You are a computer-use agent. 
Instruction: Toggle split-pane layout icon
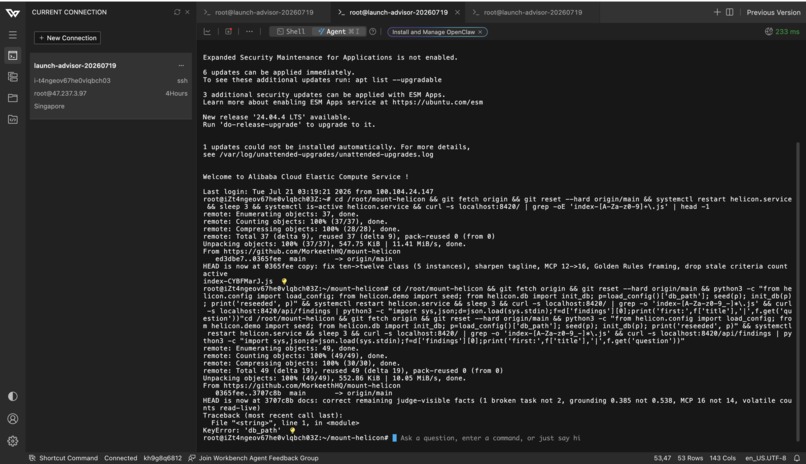click(x=729, y=12)
